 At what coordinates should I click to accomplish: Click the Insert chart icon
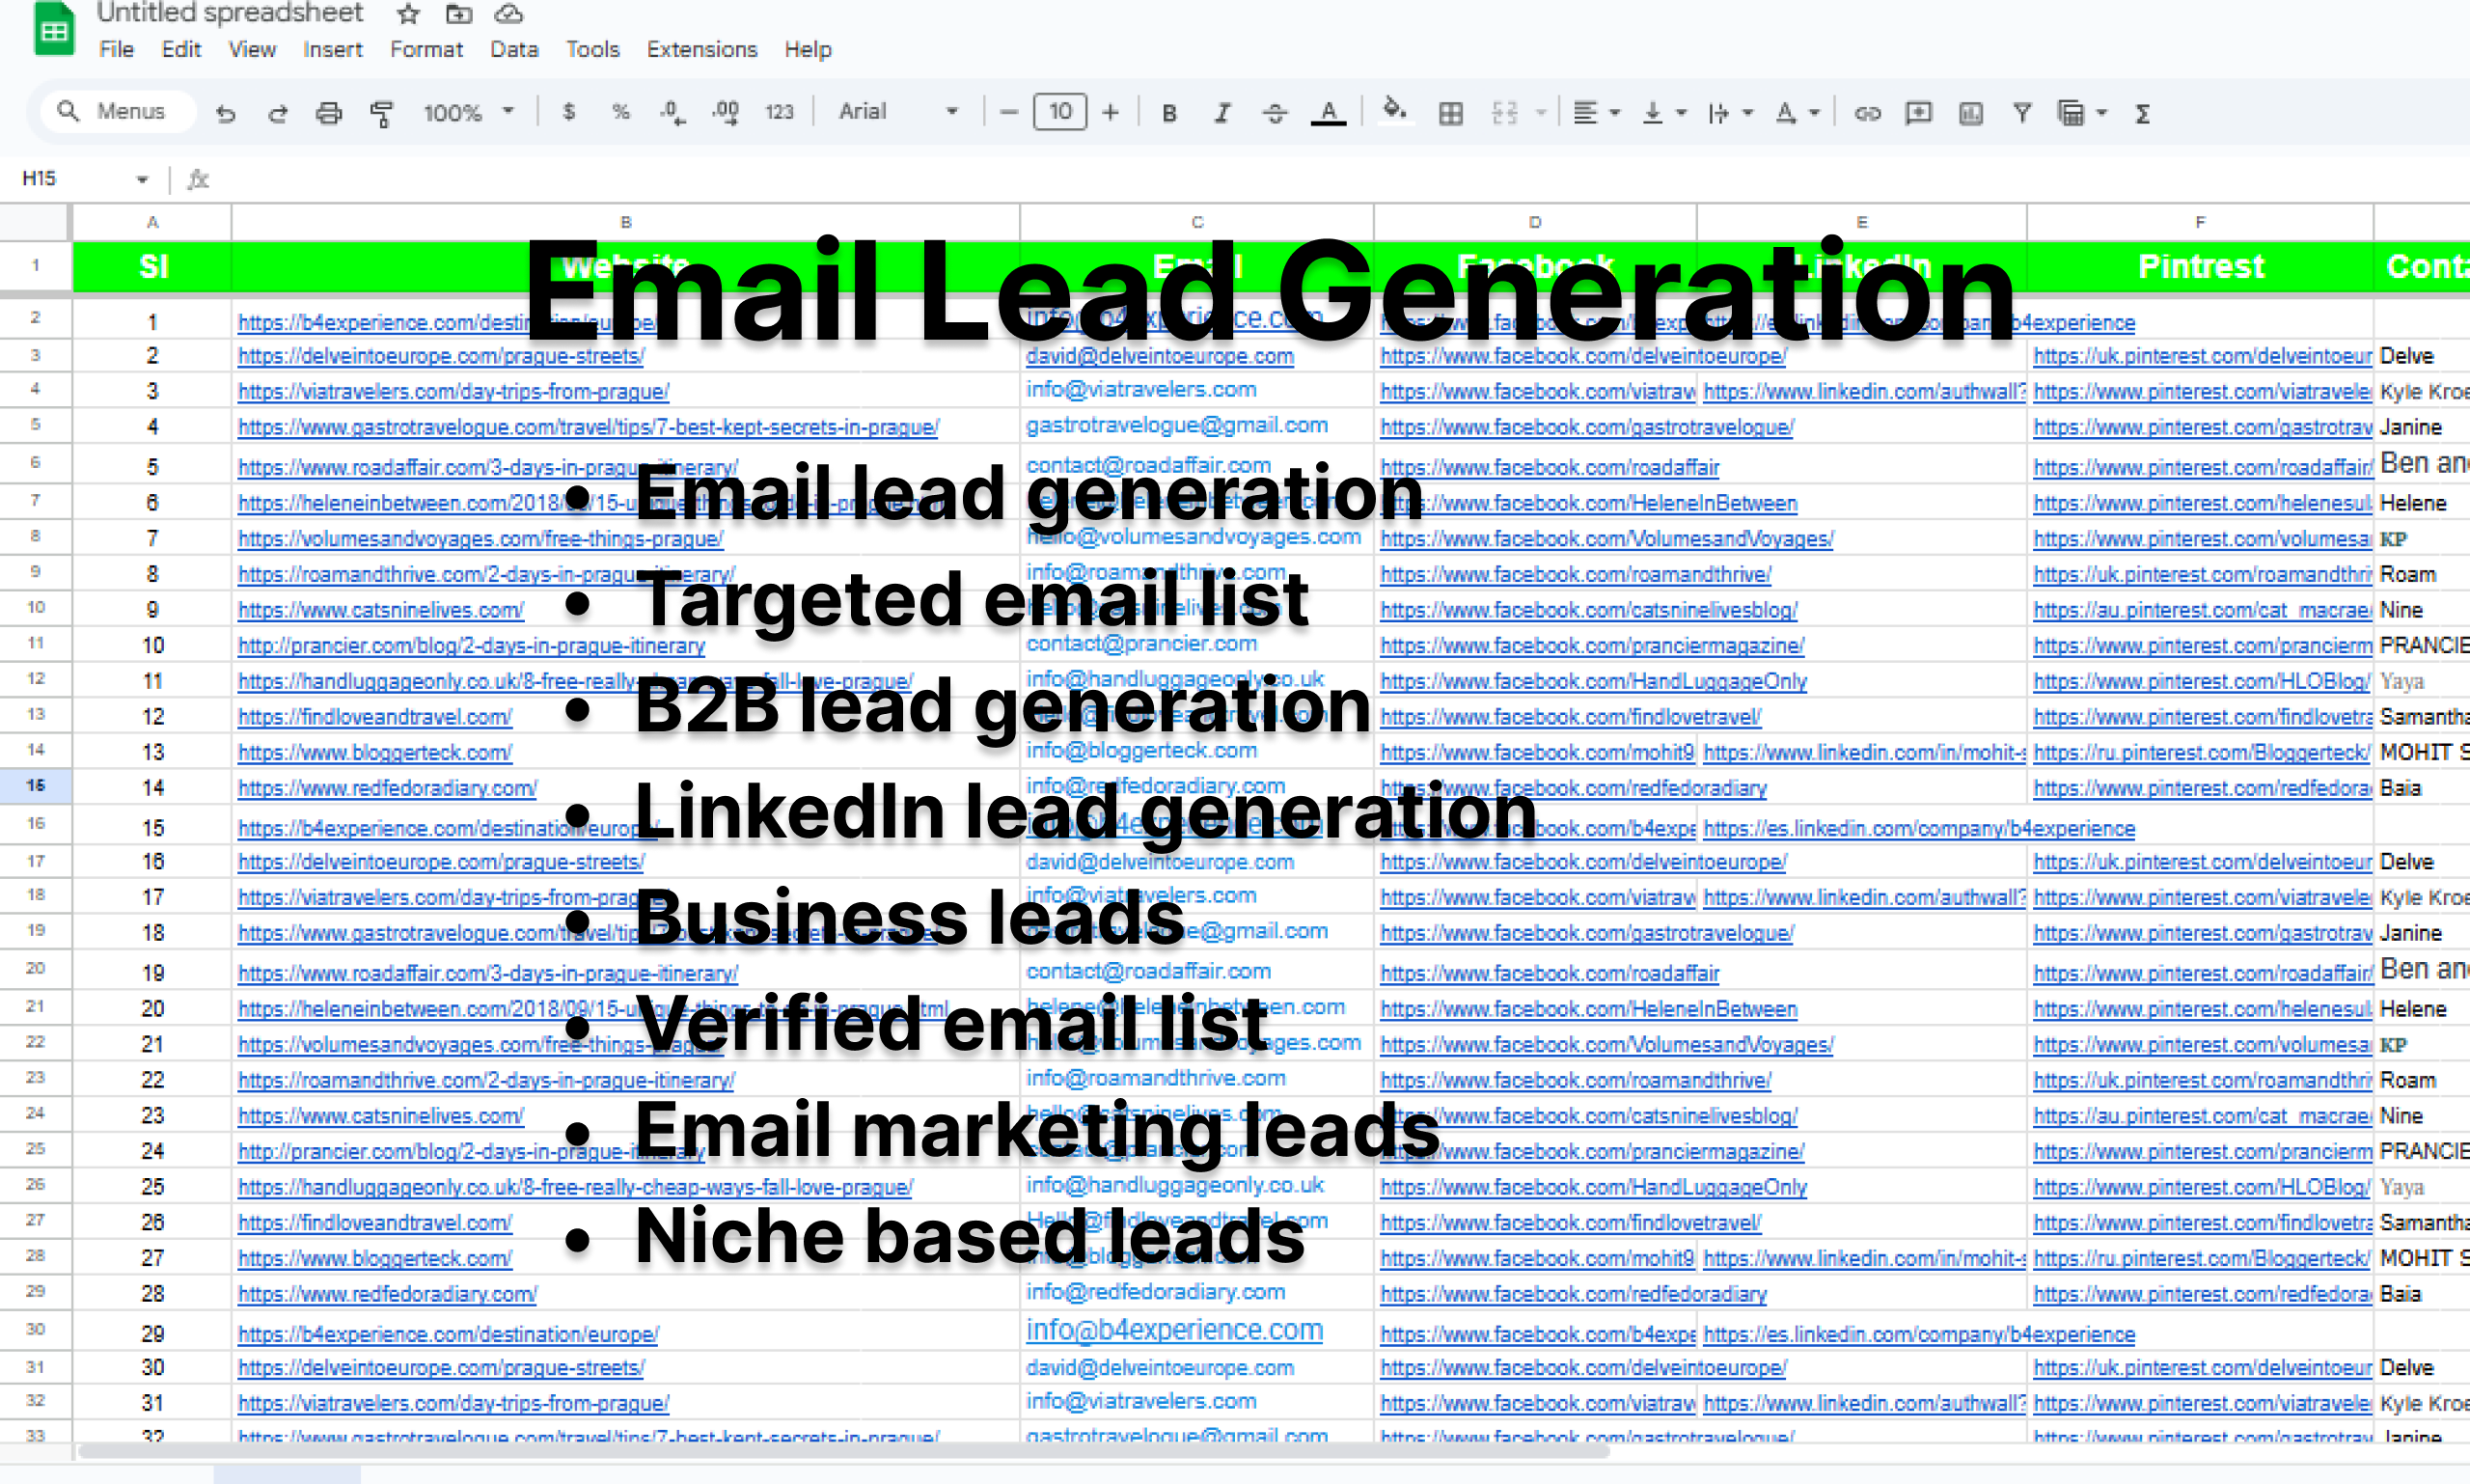(1970, 113)
